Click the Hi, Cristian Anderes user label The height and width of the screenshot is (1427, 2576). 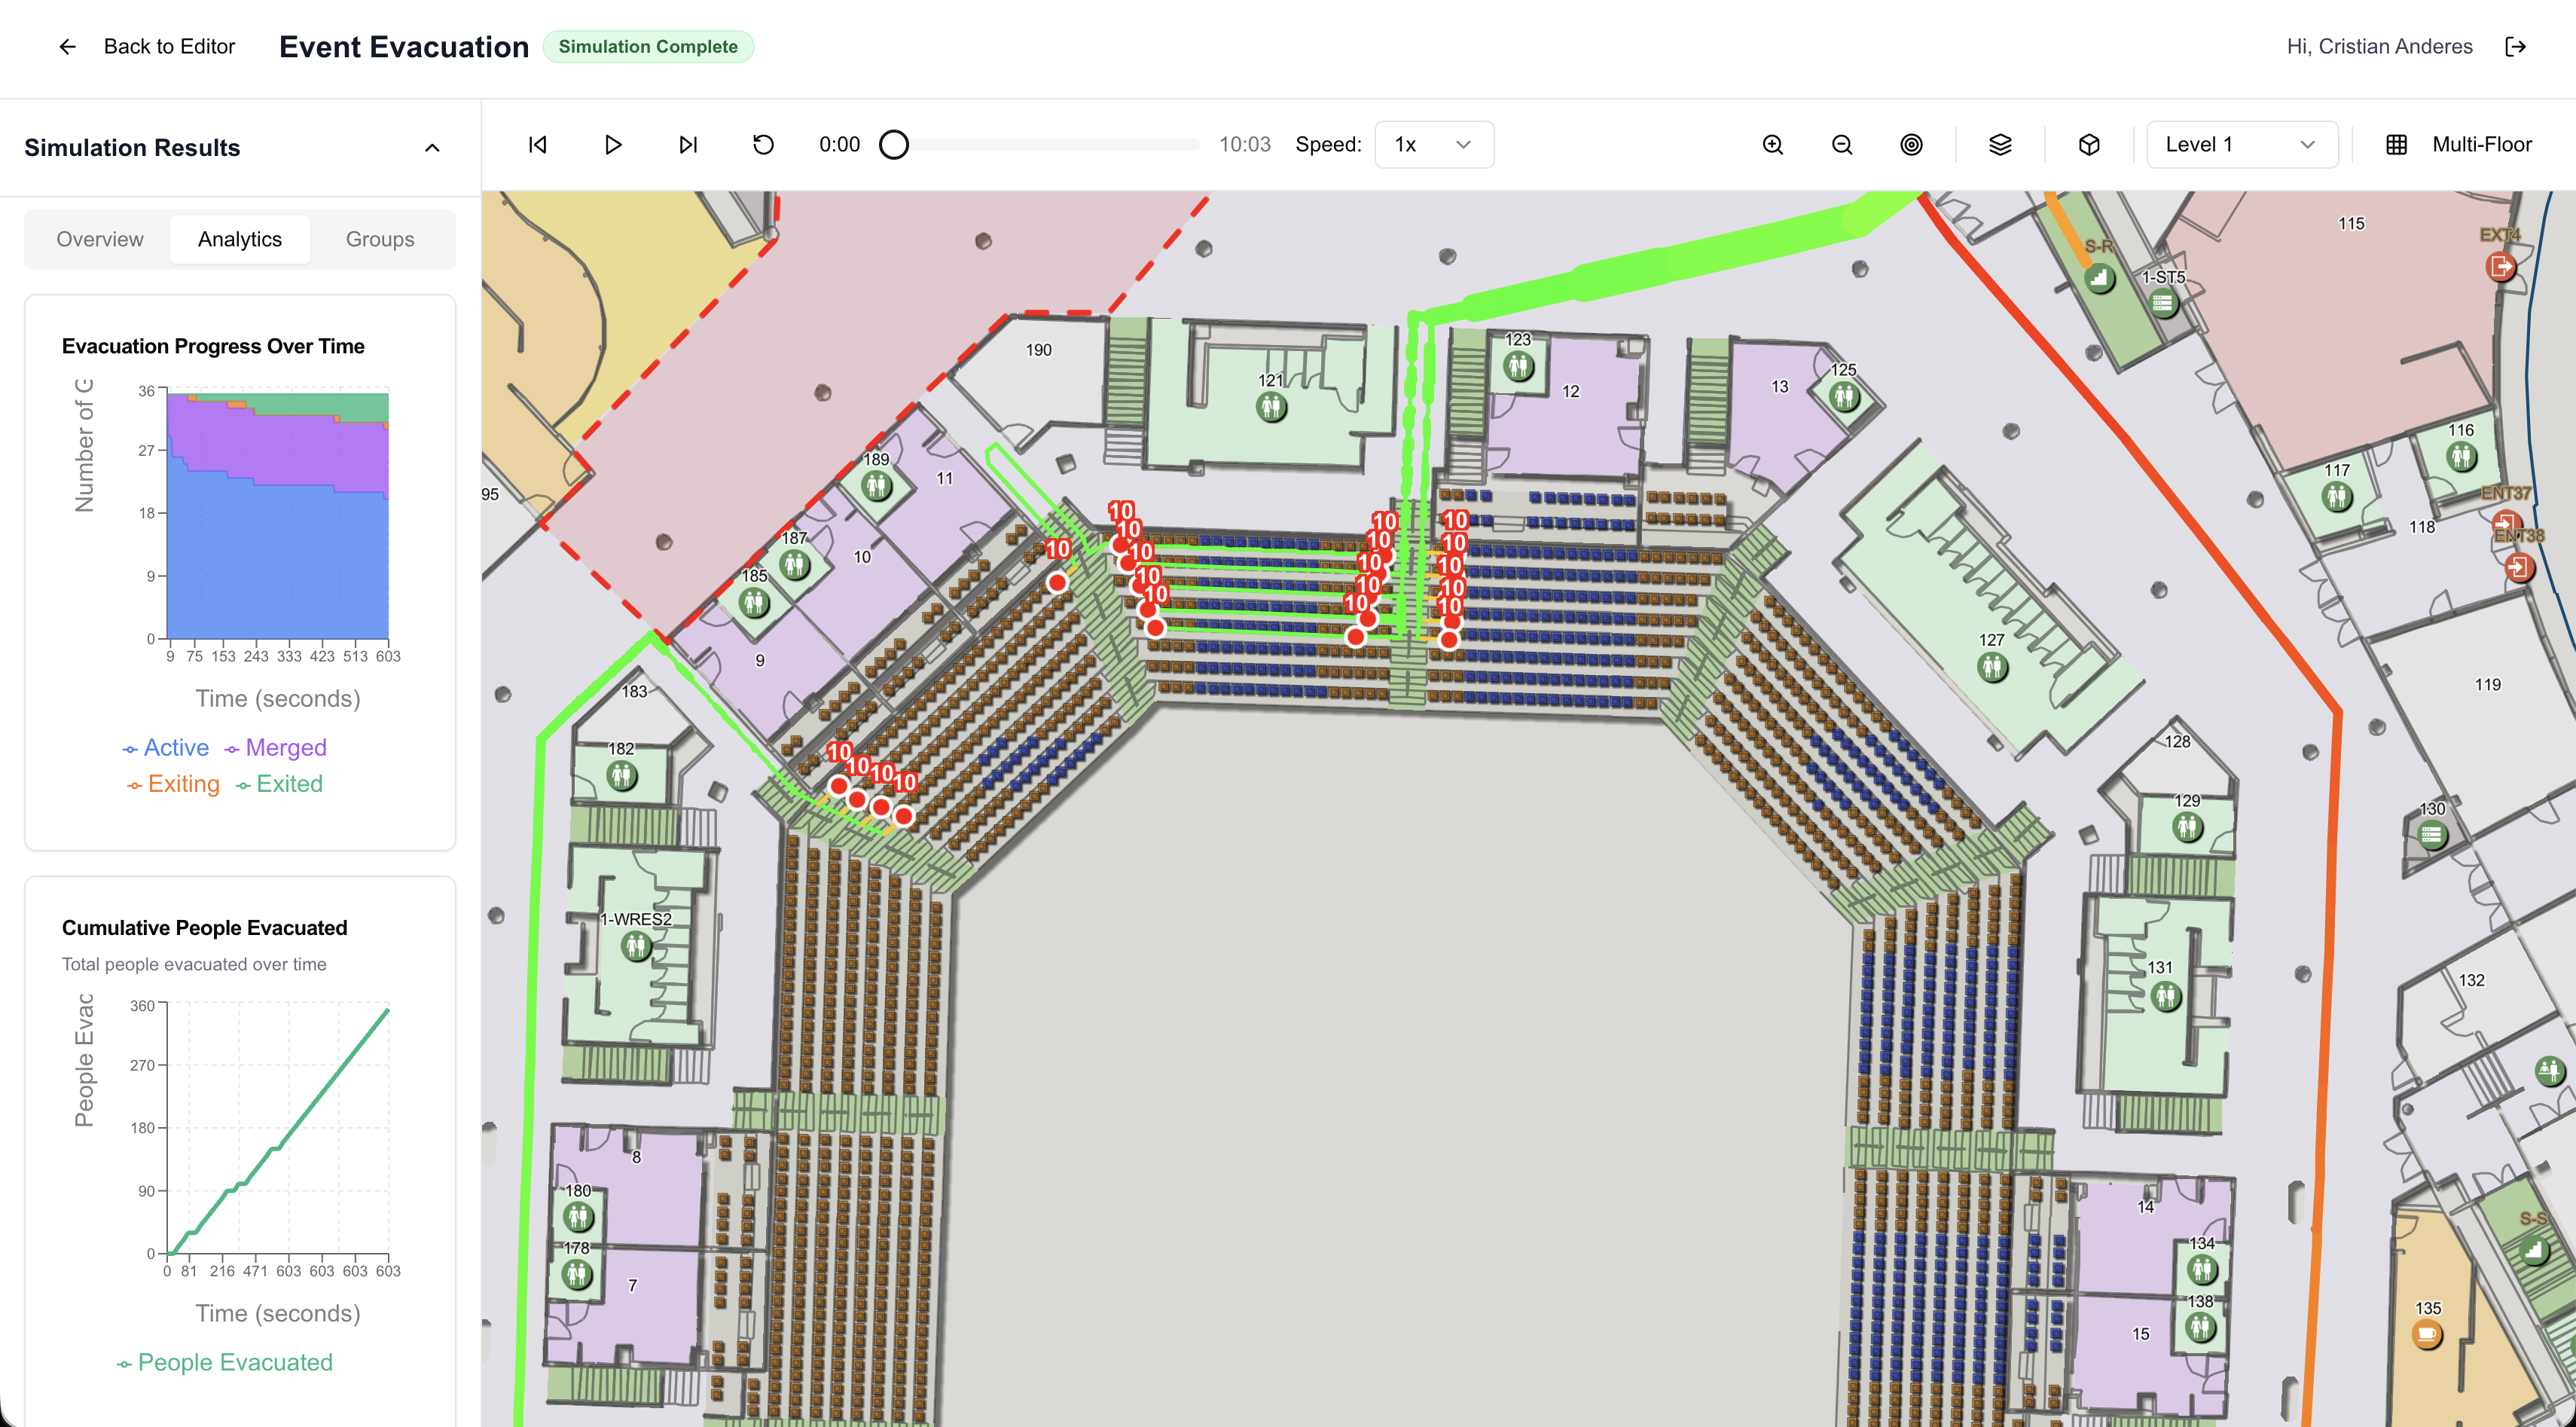coord(2379,46)
